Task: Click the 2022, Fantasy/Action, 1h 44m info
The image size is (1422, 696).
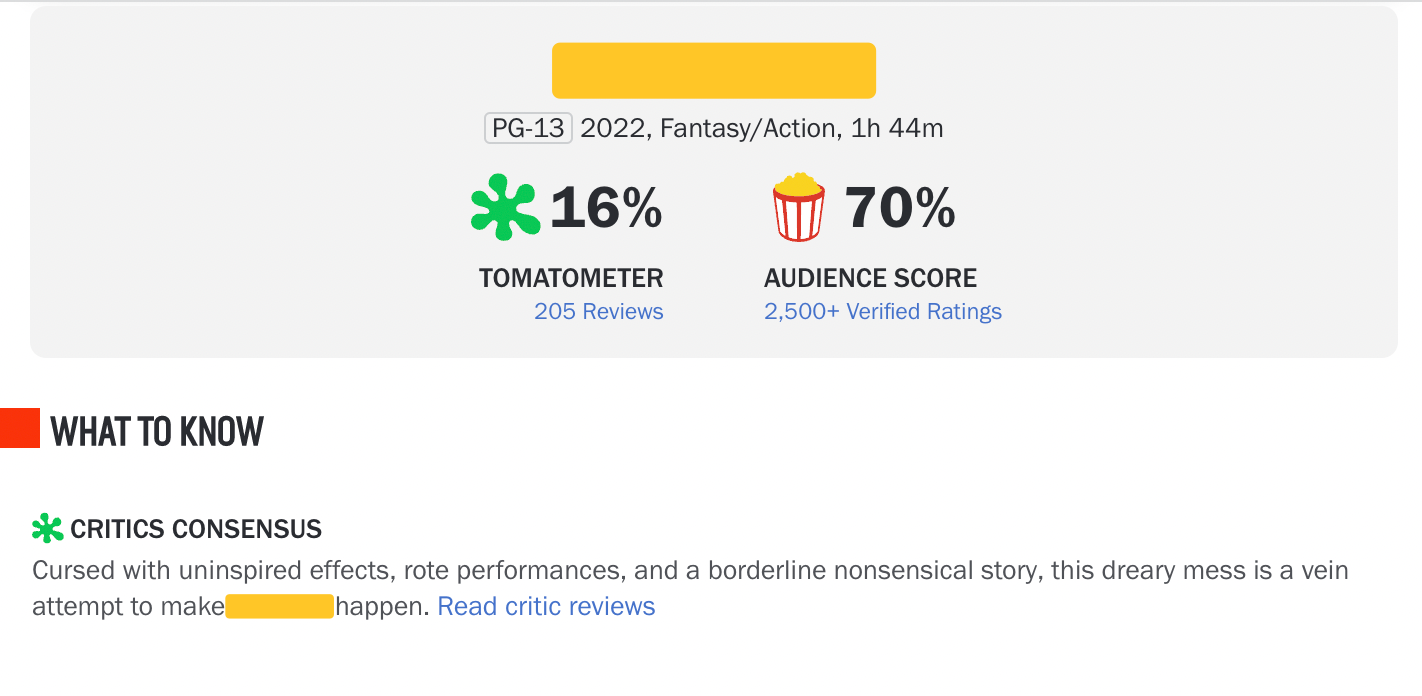Action: point(761,128)
